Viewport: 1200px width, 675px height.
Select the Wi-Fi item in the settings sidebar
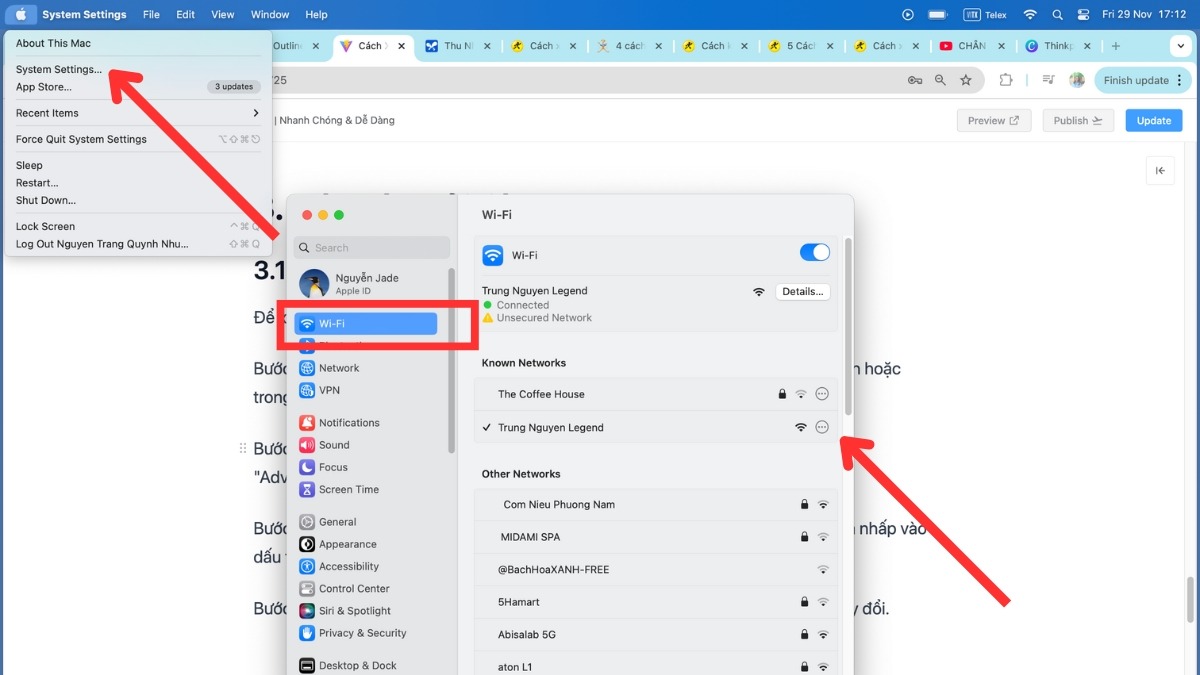tap(366, 324)
